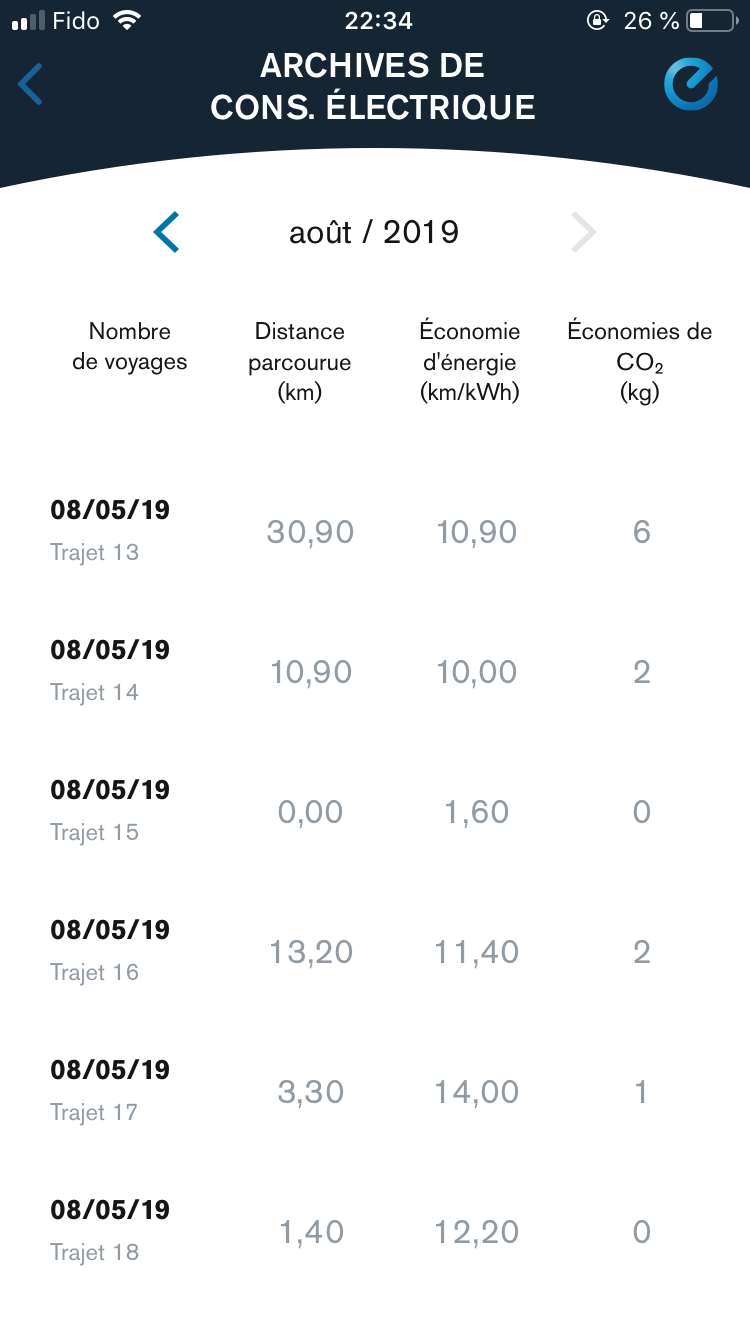Open the Trajet 15 row
Viewport: 750px width, 1334px height.
110,810
